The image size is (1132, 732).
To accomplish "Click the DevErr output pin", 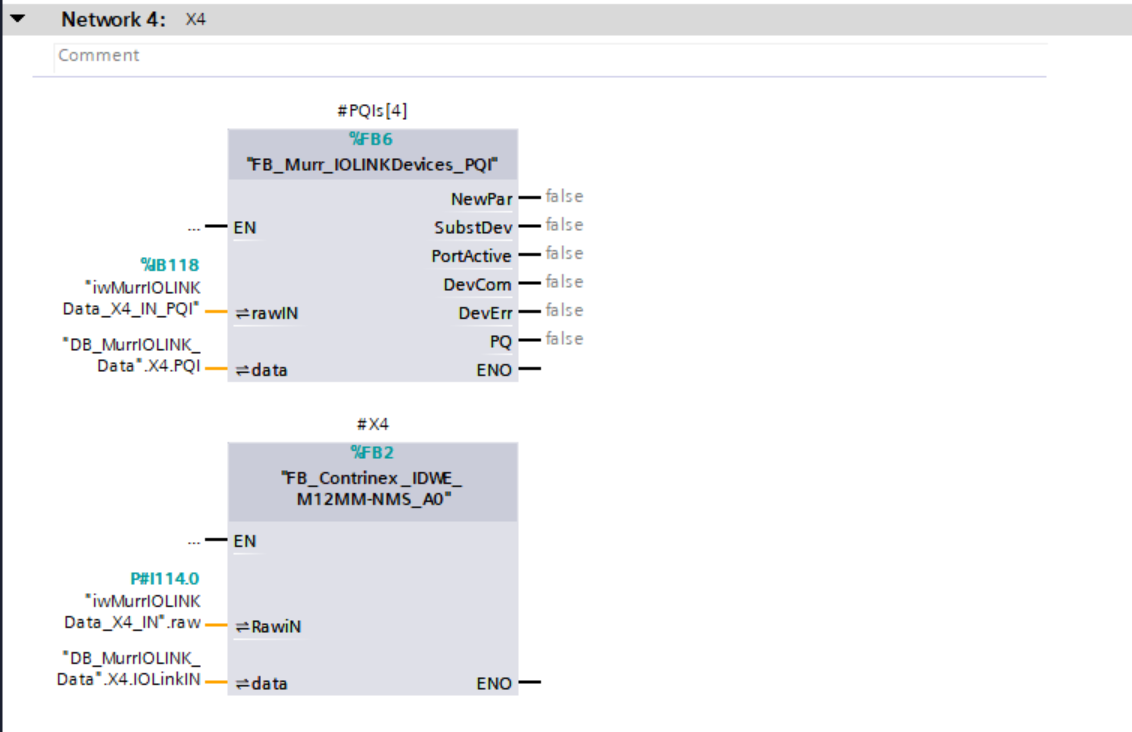I will [x=485, y=313].
